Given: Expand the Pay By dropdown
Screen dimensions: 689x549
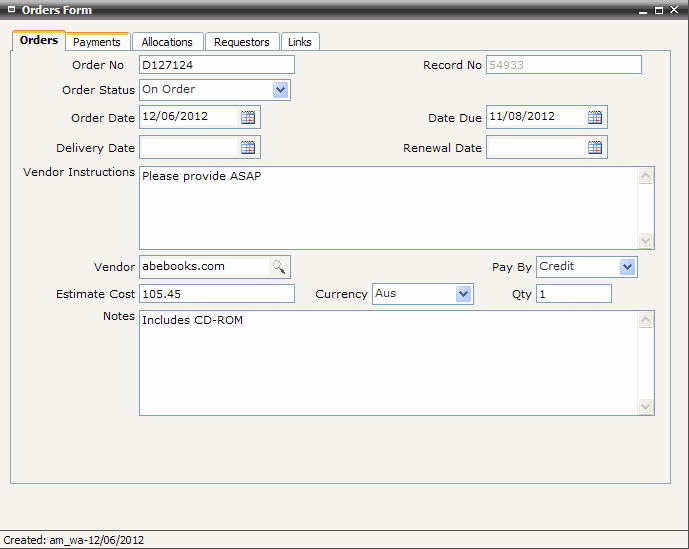Looking at the screenshot, I should [627, 267].
